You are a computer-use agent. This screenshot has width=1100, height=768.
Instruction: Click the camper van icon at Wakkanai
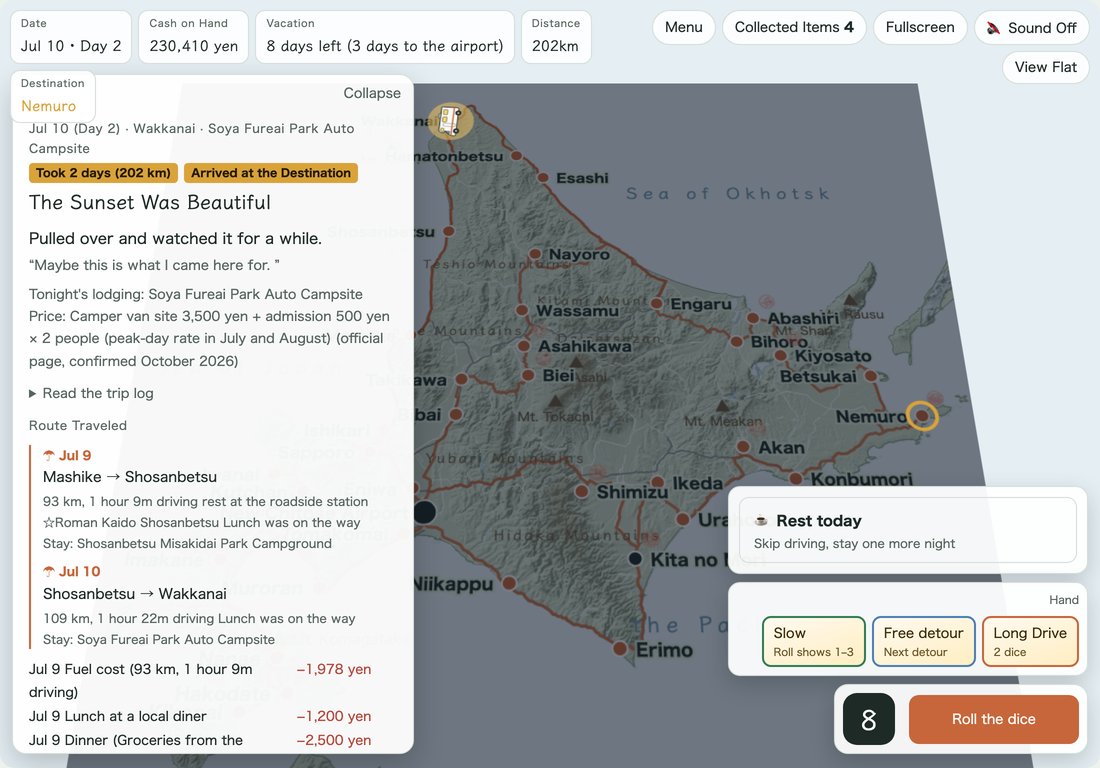(x=450, y=121)
